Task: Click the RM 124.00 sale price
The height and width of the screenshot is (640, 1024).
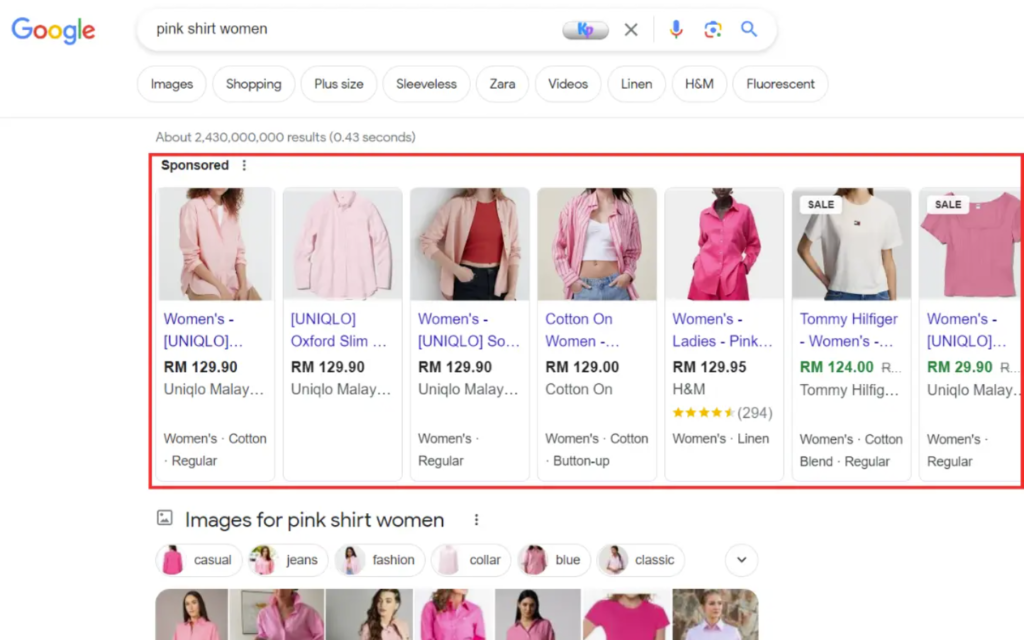Action: click(837, 367)
